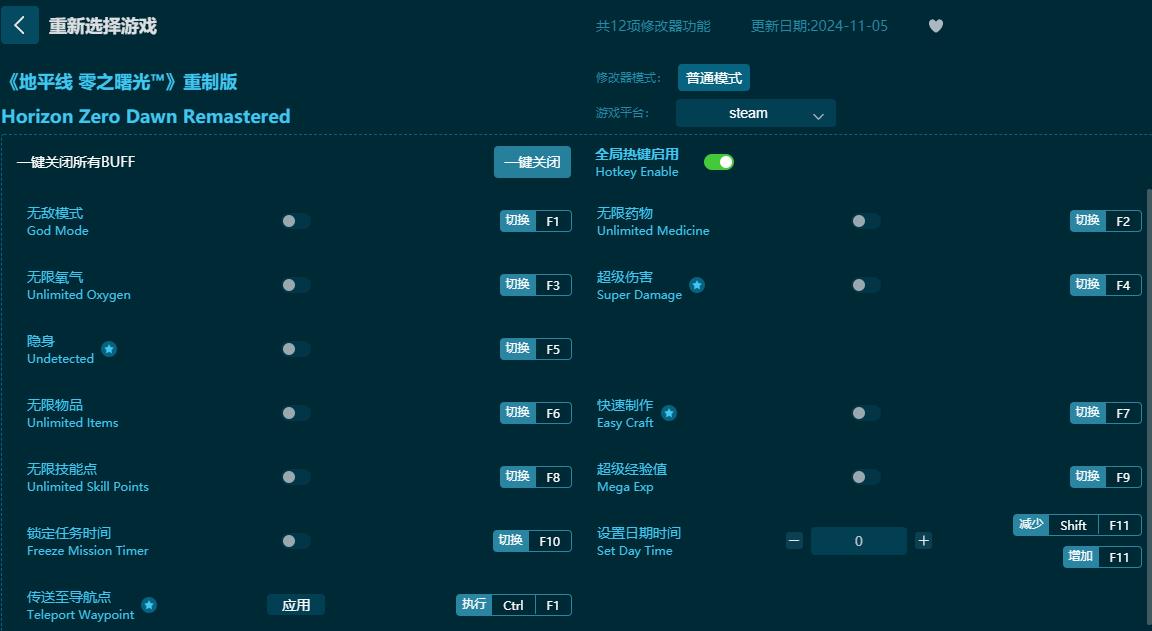Enable Easy Craft toggle
Screen dimensions: 1152x631
pos(865,413)
